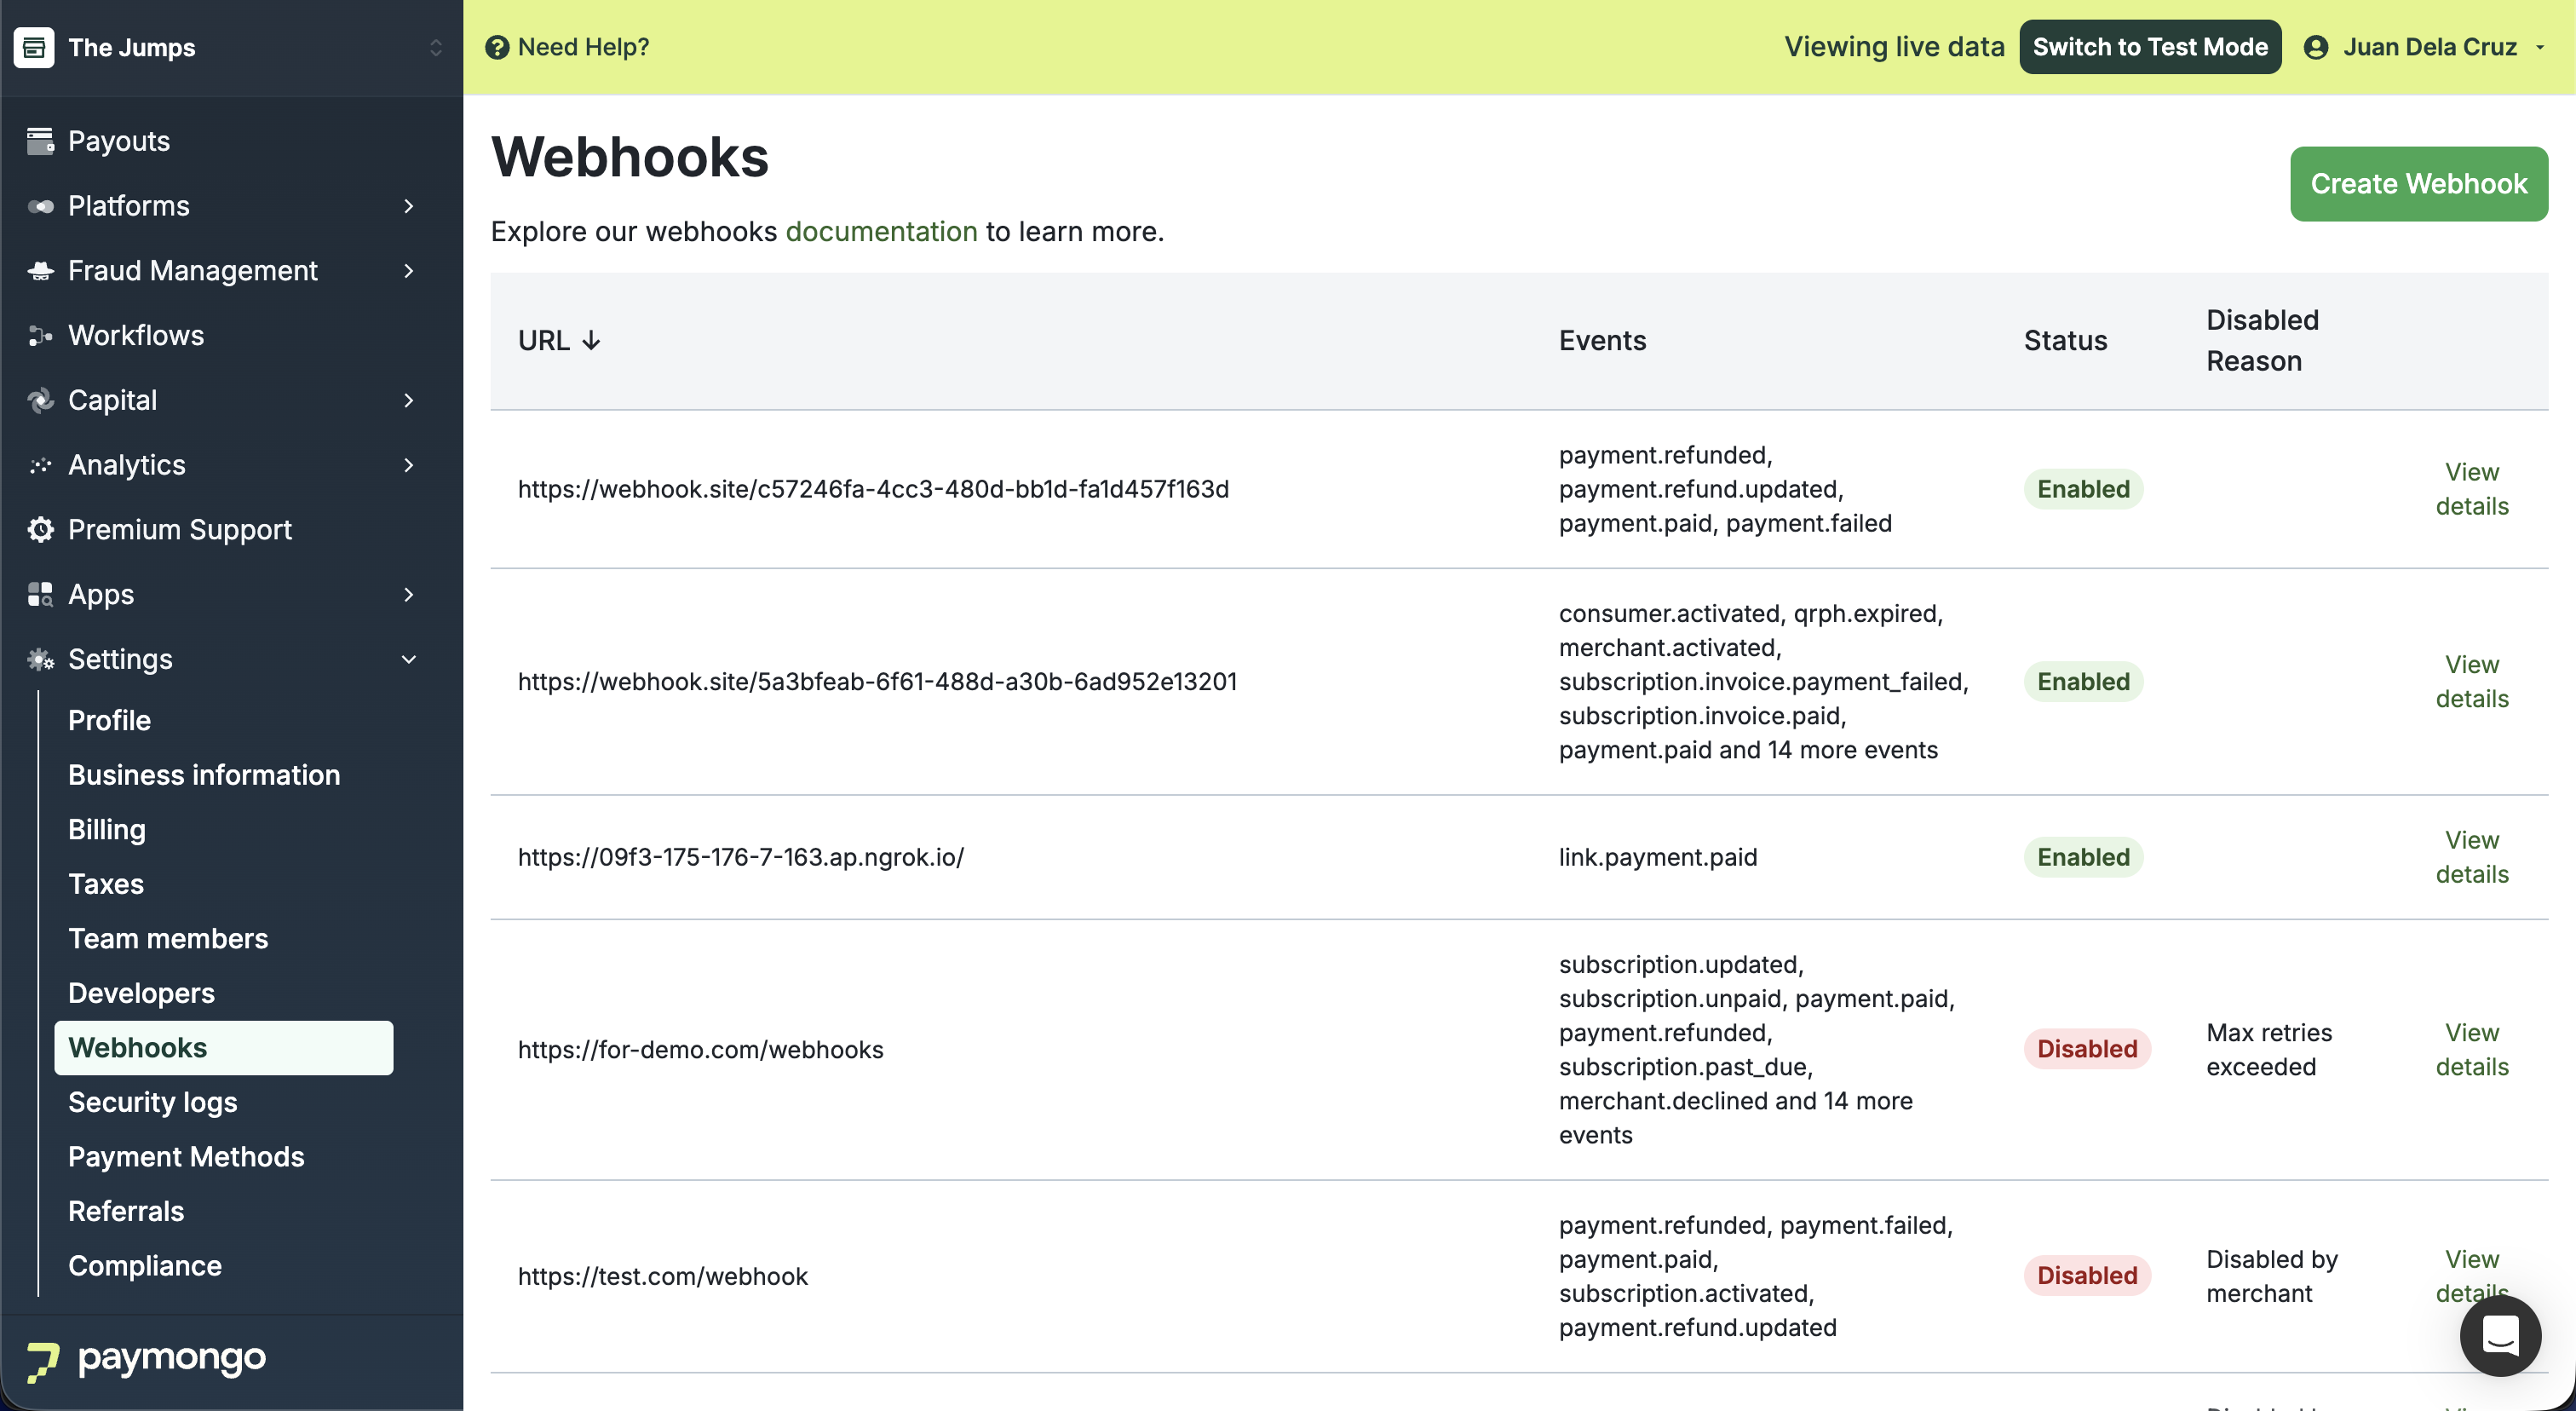Click the paymongo logo at bottom
The width and height of the screenshot is (2576, 1411).
coord(147,1360)
